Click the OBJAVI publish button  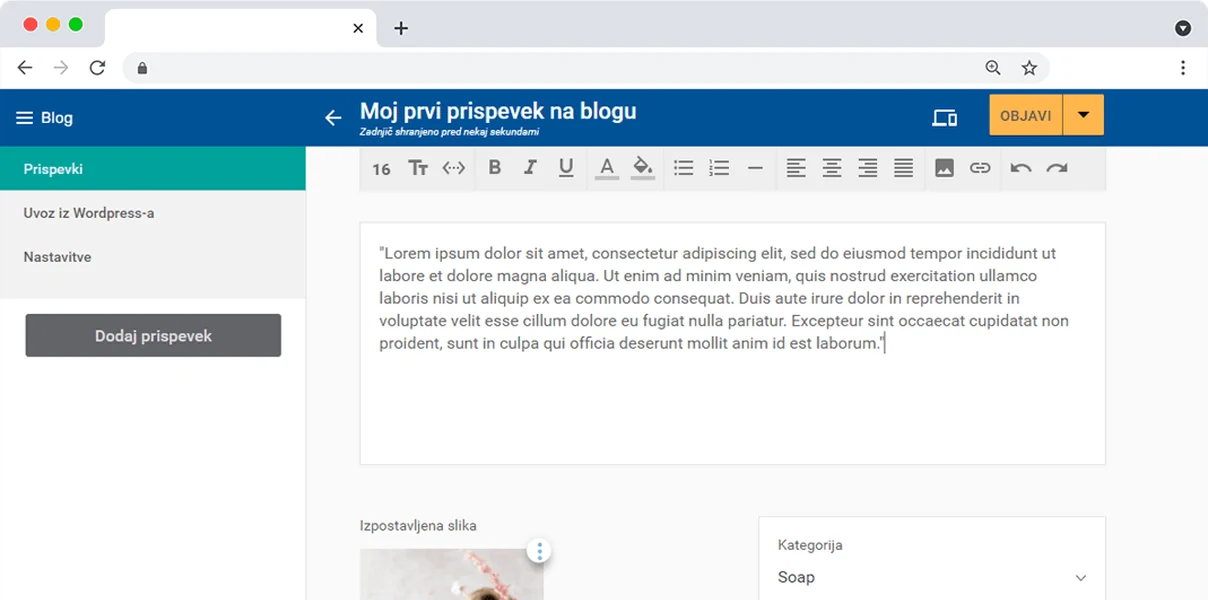(1026, 115)
